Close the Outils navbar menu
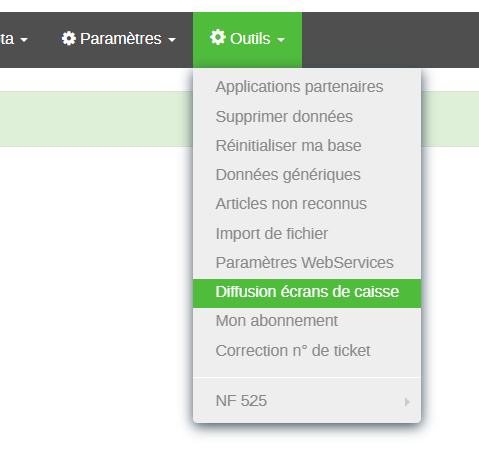Viewport: 479px width, 467px height. point(247,39)
